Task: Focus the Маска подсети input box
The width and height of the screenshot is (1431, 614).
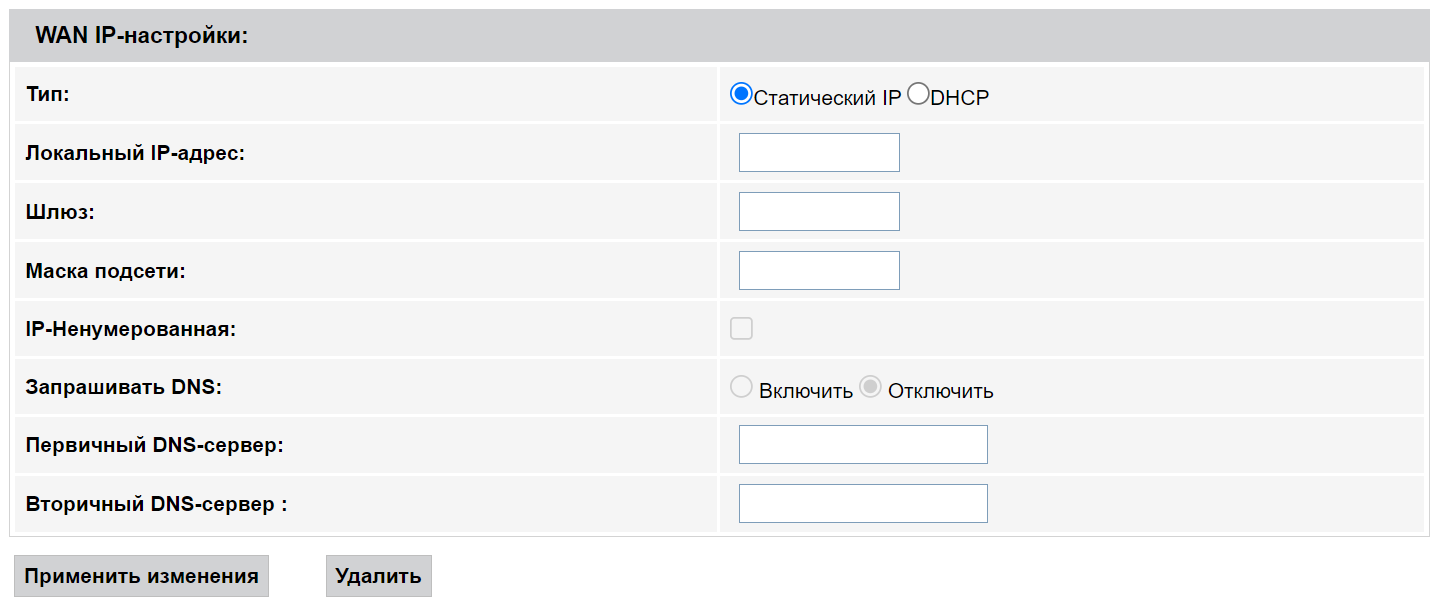Action: 819,271
